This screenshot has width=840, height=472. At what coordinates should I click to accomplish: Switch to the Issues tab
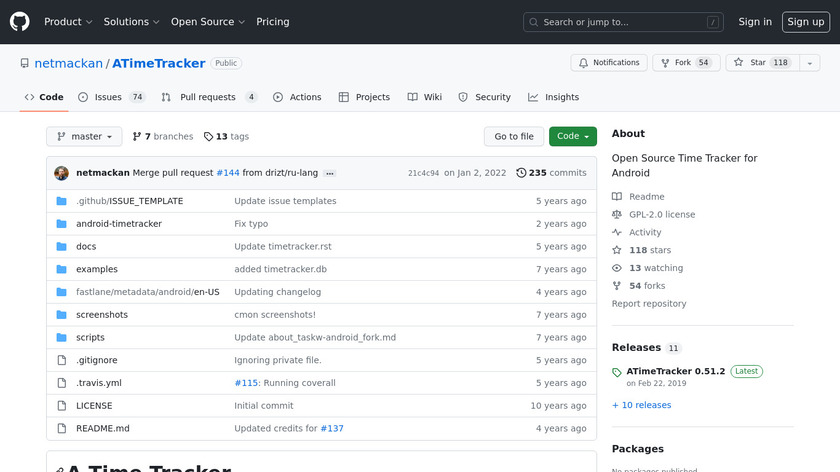pyautogui.click(x=110, y=97)
